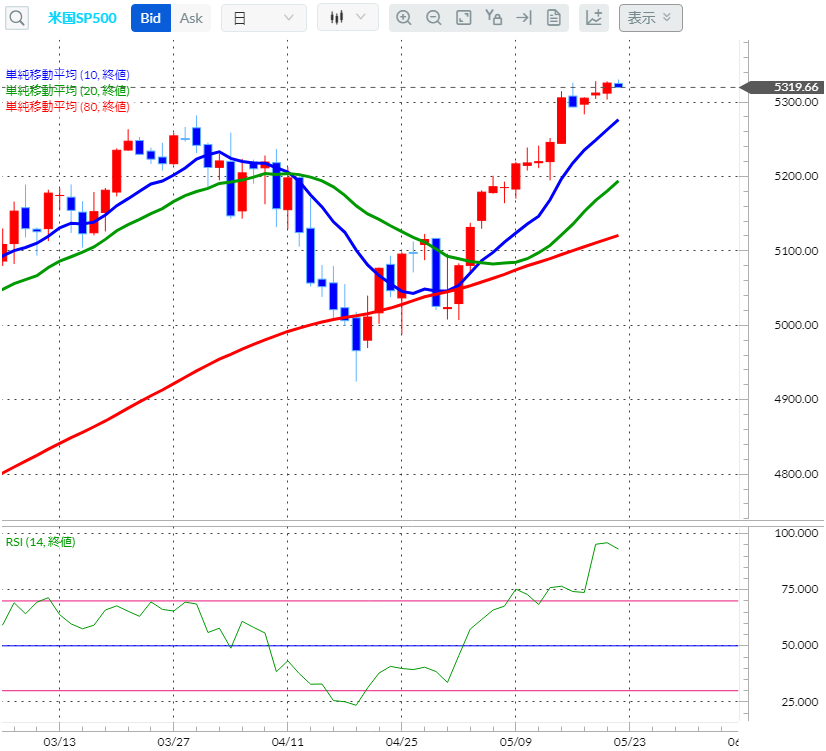The width and height of the screenshot is (826, 751).
Task: Open the chart type dropdown
Action: coord(347,18)
